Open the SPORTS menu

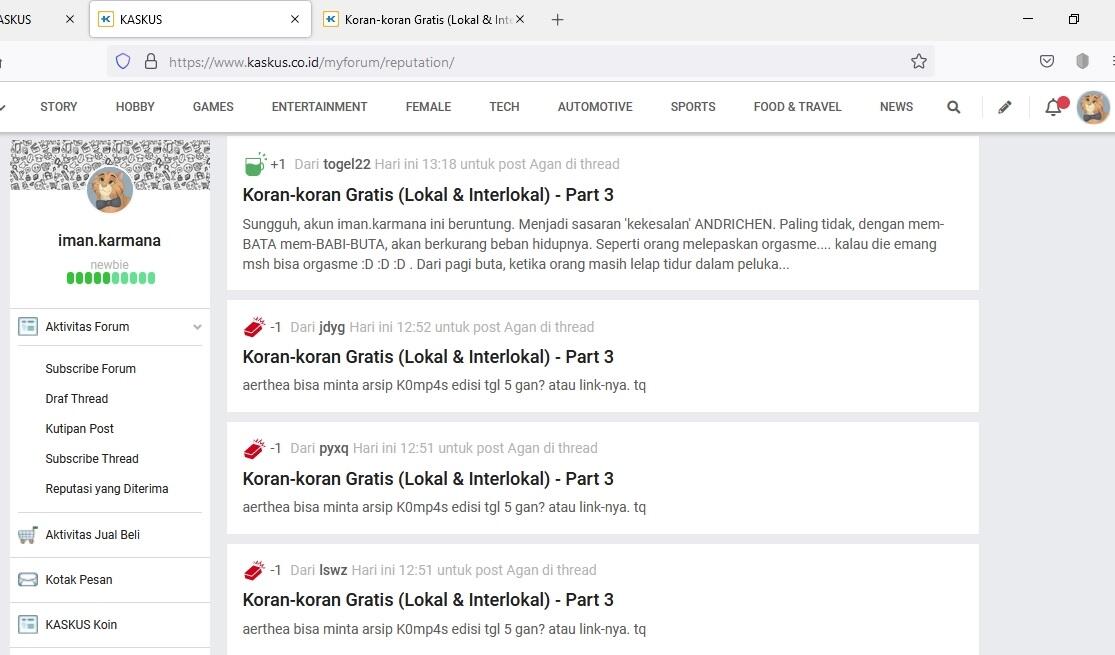click(x=693, y=107)
